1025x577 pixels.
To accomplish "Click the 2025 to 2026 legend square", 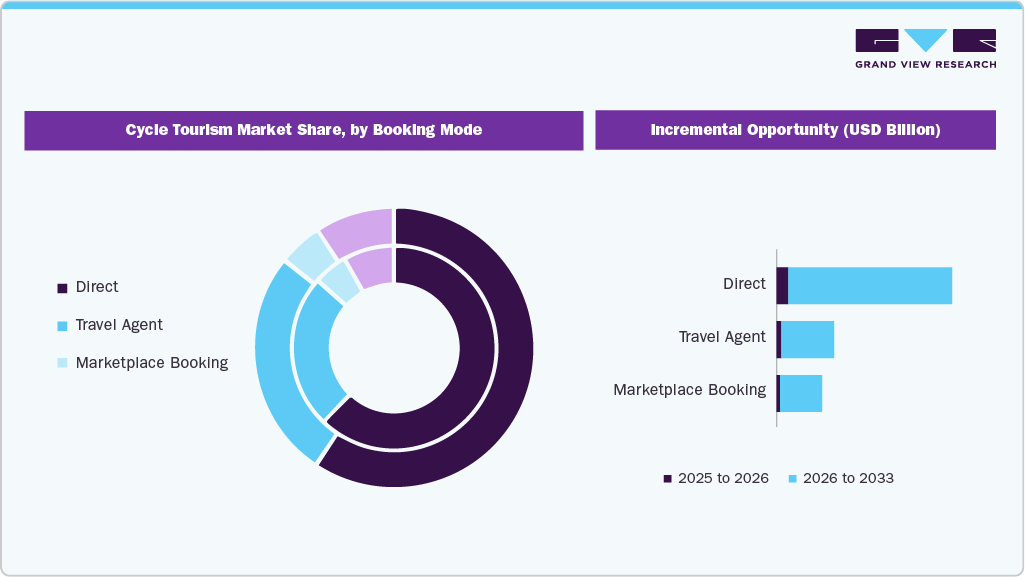I will (665, 478).
